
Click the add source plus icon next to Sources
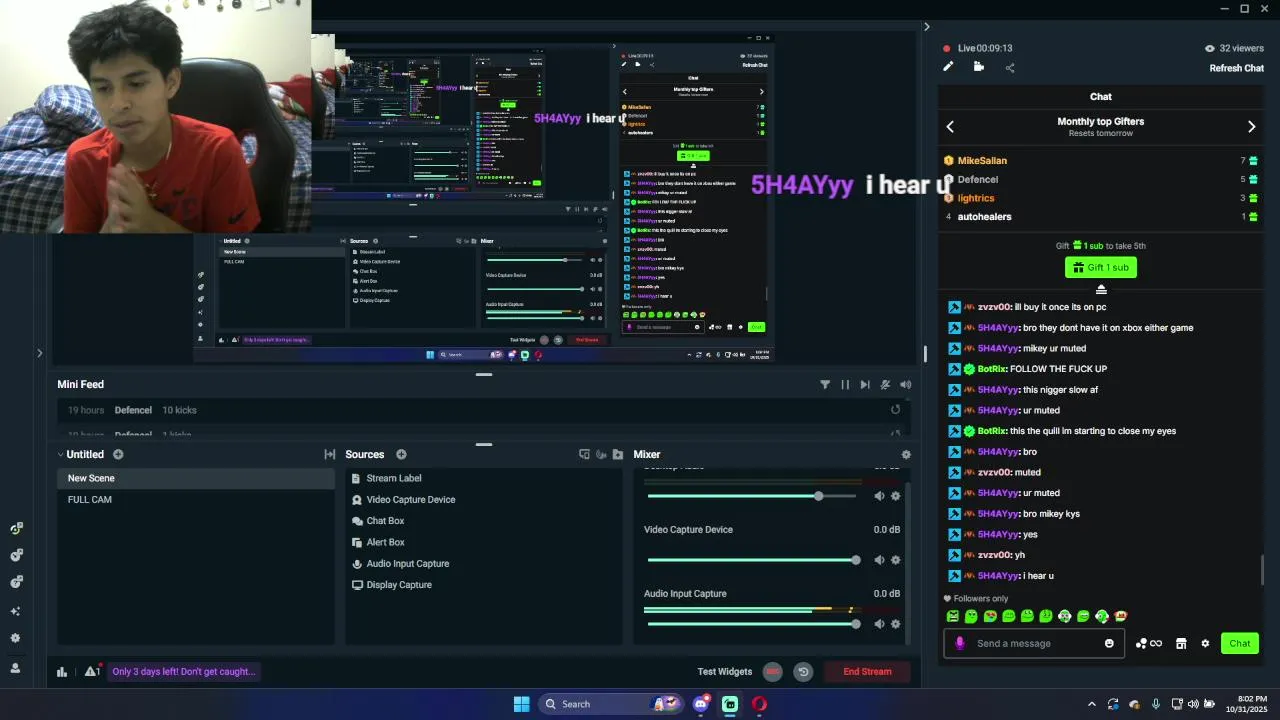401,454
